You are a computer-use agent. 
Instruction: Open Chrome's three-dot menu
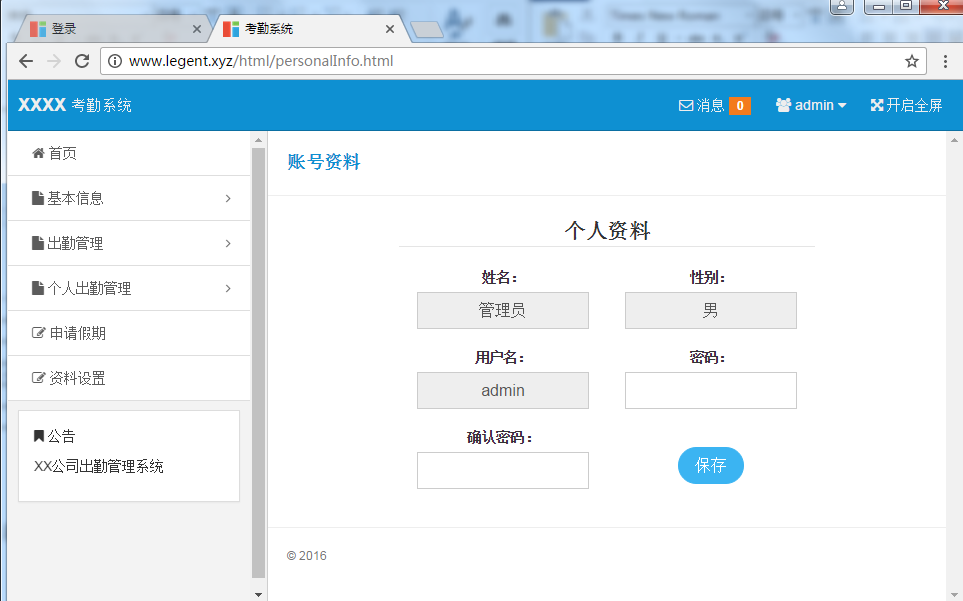pyautogui.click(x=945, y=61)
